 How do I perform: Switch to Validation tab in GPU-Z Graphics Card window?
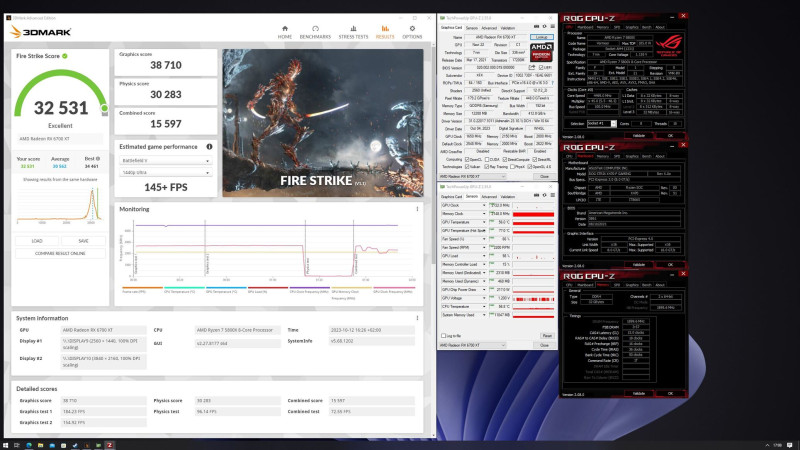(x=508, y=28)
